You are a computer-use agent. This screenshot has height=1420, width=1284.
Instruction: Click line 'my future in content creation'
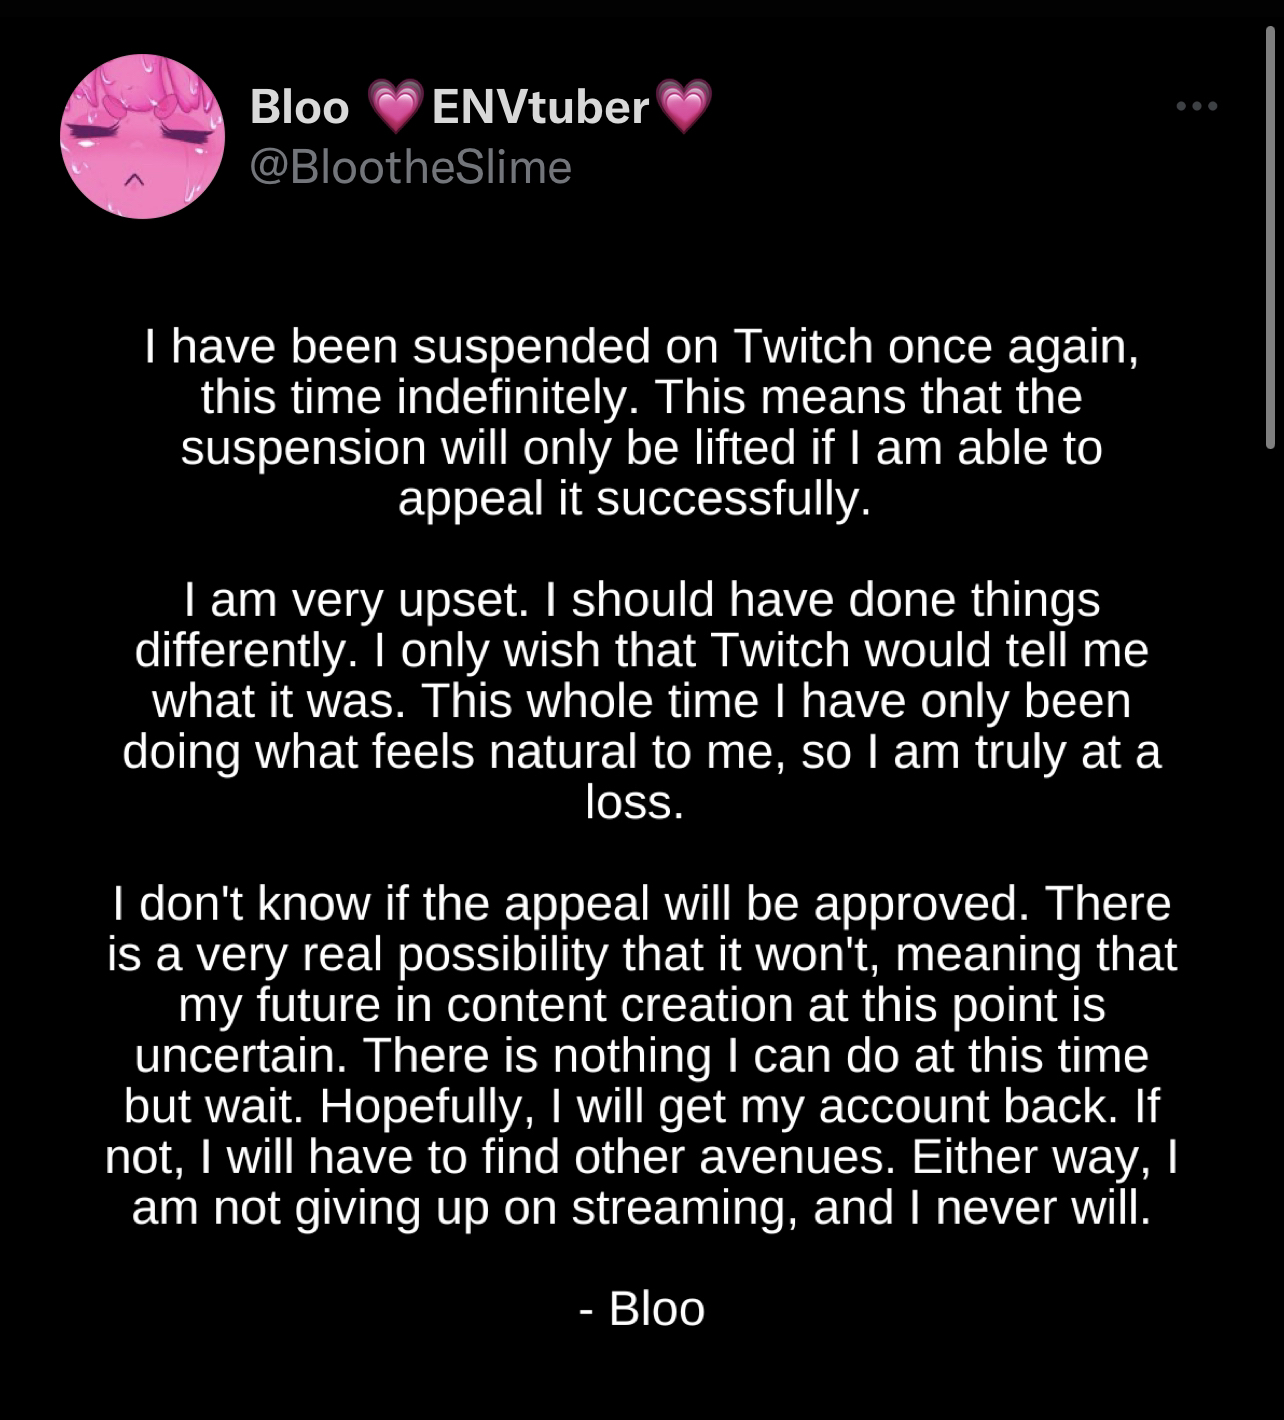641,1005
